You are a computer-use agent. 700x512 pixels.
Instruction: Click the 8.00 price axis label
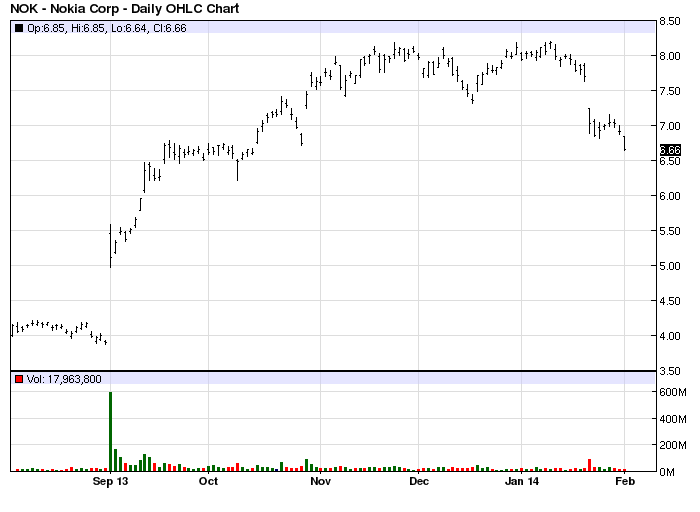(x=670, y=56)
